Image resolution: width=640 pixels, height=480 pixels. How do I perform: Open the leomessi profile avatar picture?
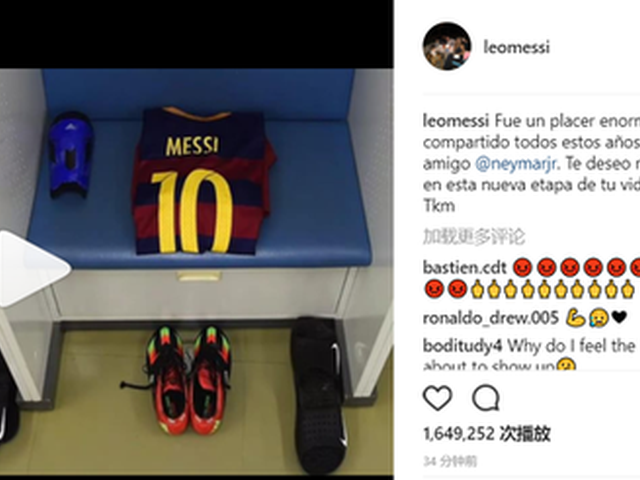point(447,46)
